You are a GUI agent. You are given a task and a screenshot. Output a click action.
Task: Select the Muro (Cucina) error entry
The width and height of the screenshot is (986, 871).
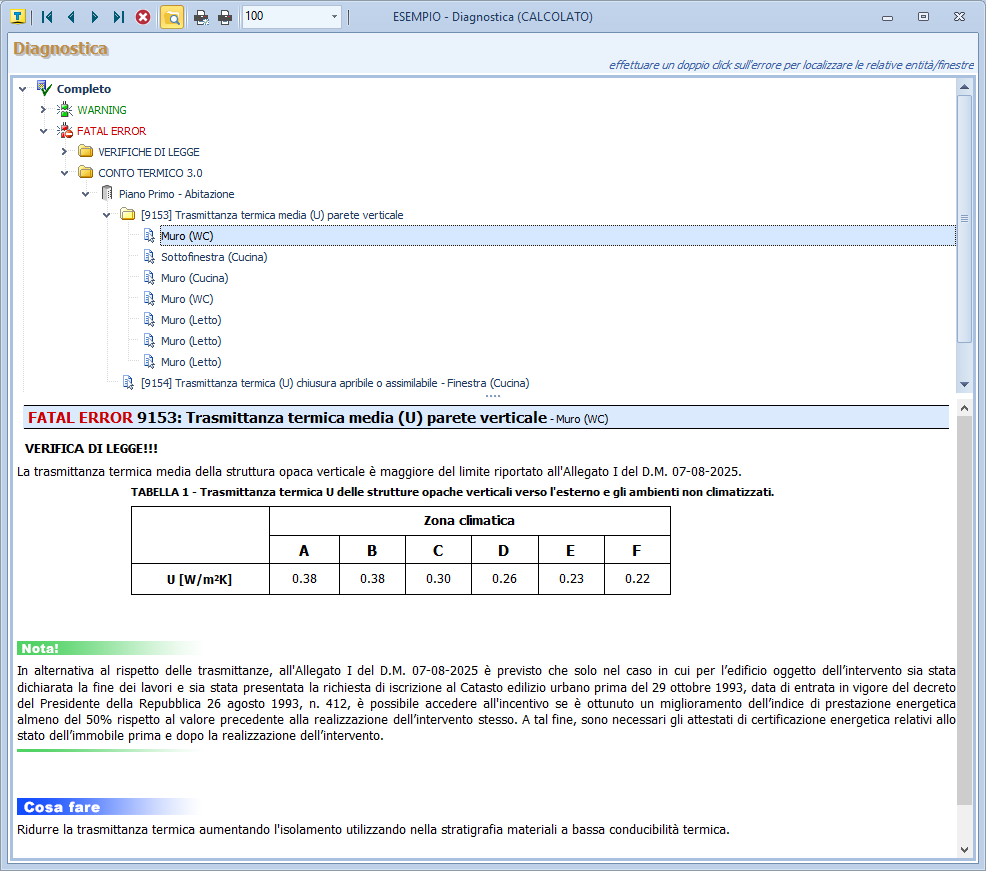[194, 278]
